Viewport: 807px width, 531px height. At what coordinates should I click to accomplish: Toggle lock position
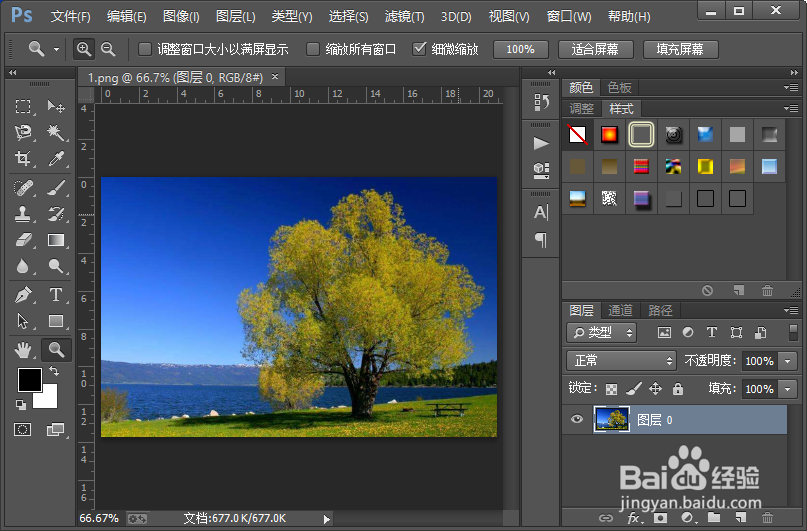655,388
